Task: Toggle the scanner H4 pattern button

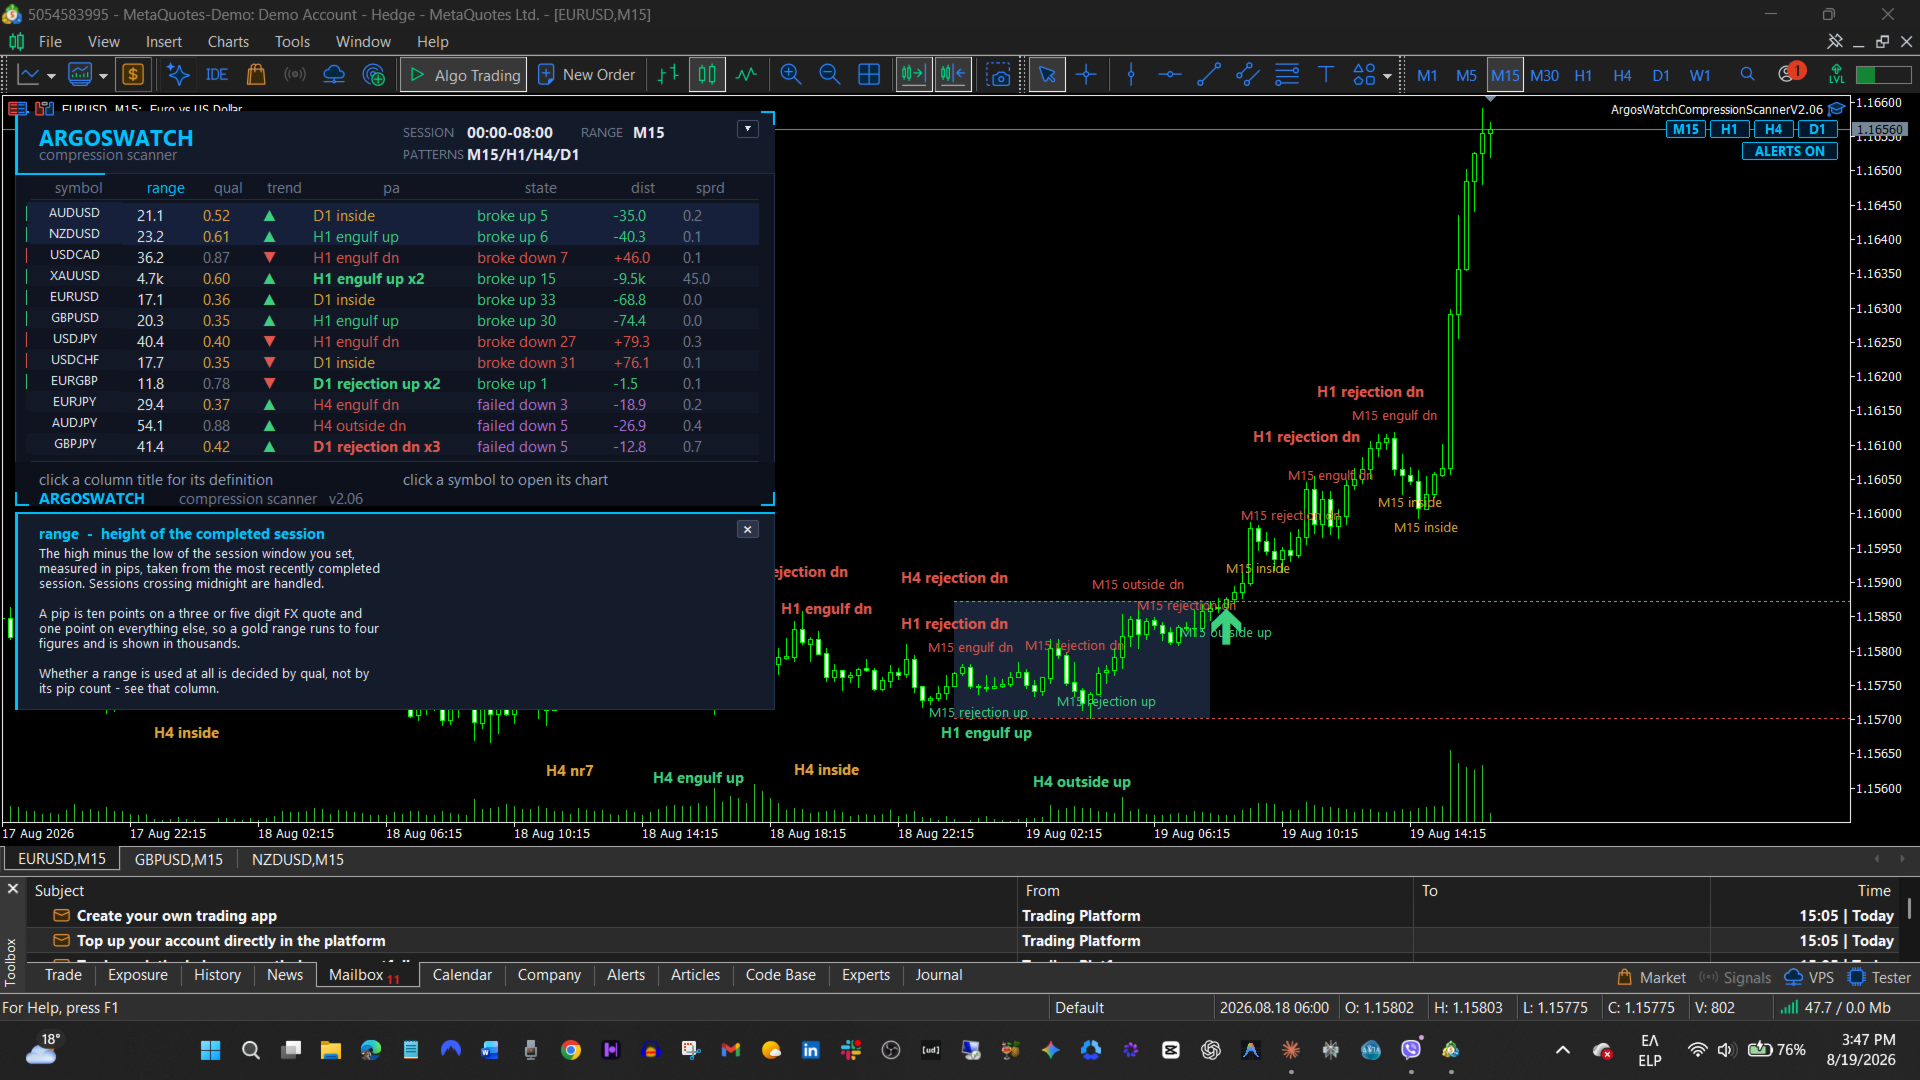Action: pos(1773,129)
